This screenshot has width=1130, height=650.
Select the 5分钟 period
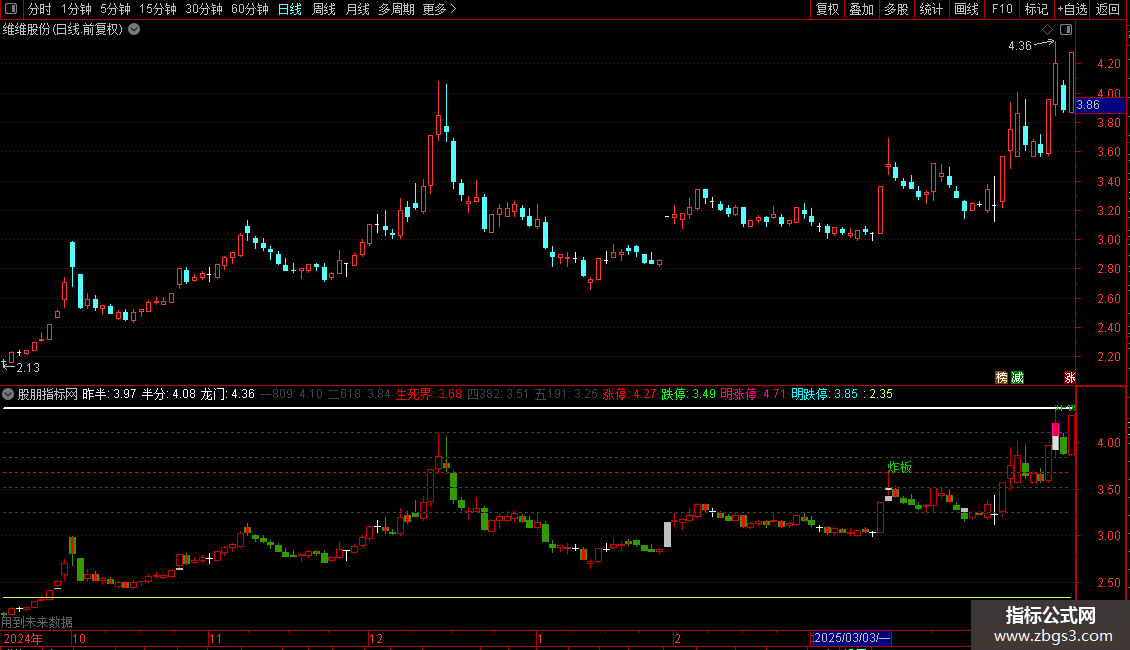115,9
